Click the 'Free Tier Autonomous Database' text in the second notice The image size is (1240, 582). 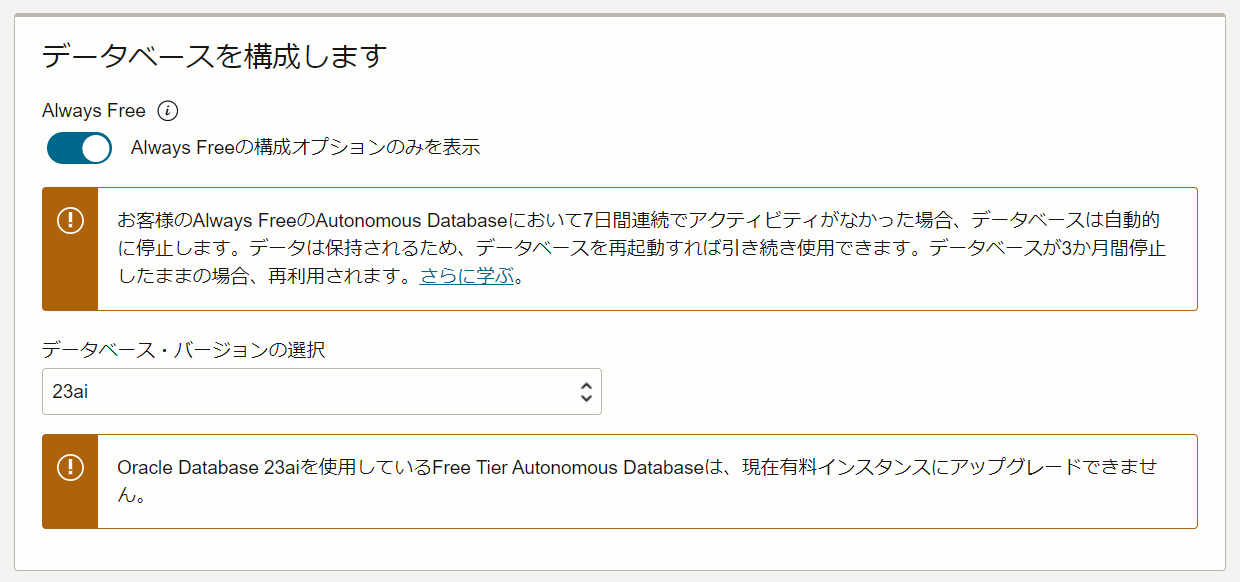click(569, 467)
